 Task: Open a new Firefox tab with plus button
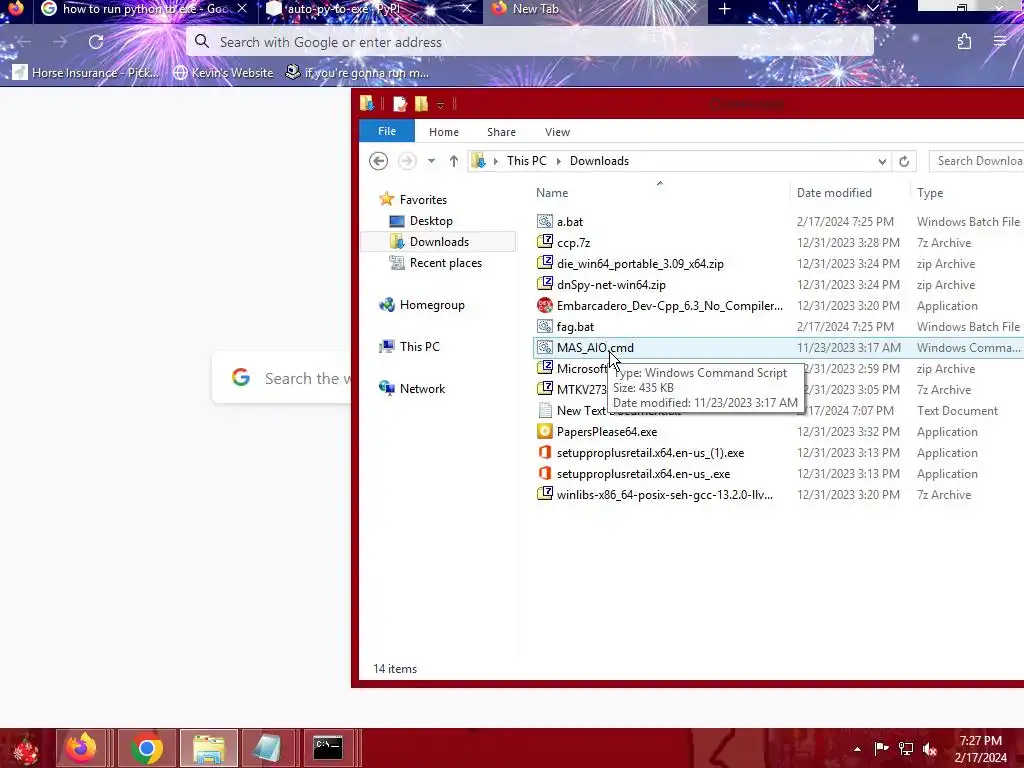pos(724,9)
